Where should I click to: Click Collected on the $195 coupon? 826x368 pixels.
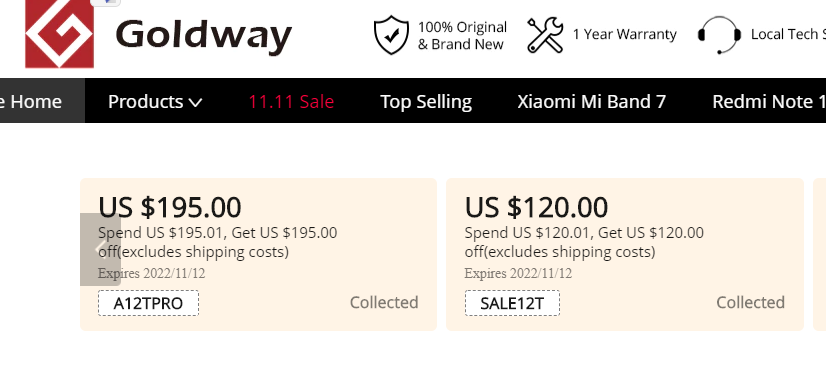(x=384, y=302)
